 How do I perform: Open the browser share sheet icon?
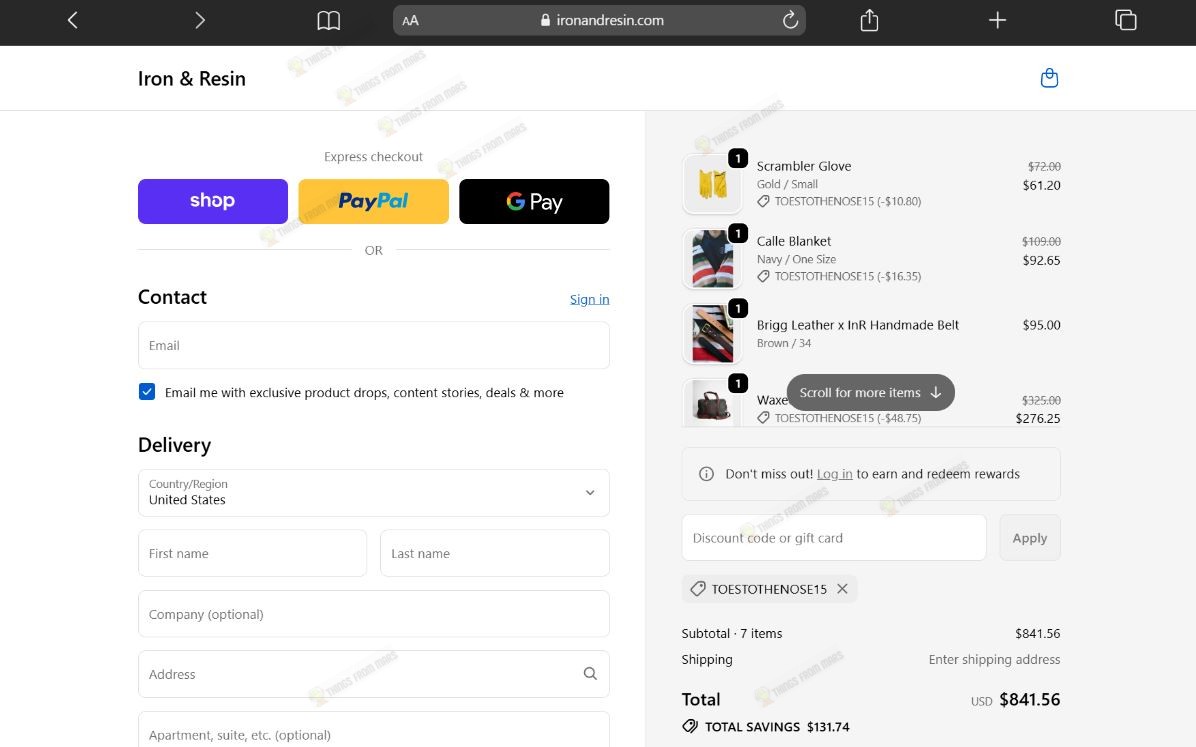tap(870, 20)
